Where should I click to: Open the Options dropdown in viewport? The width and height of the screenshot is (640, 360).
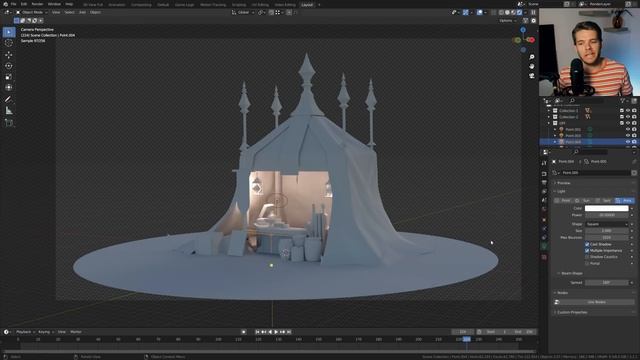click(507, 20)
